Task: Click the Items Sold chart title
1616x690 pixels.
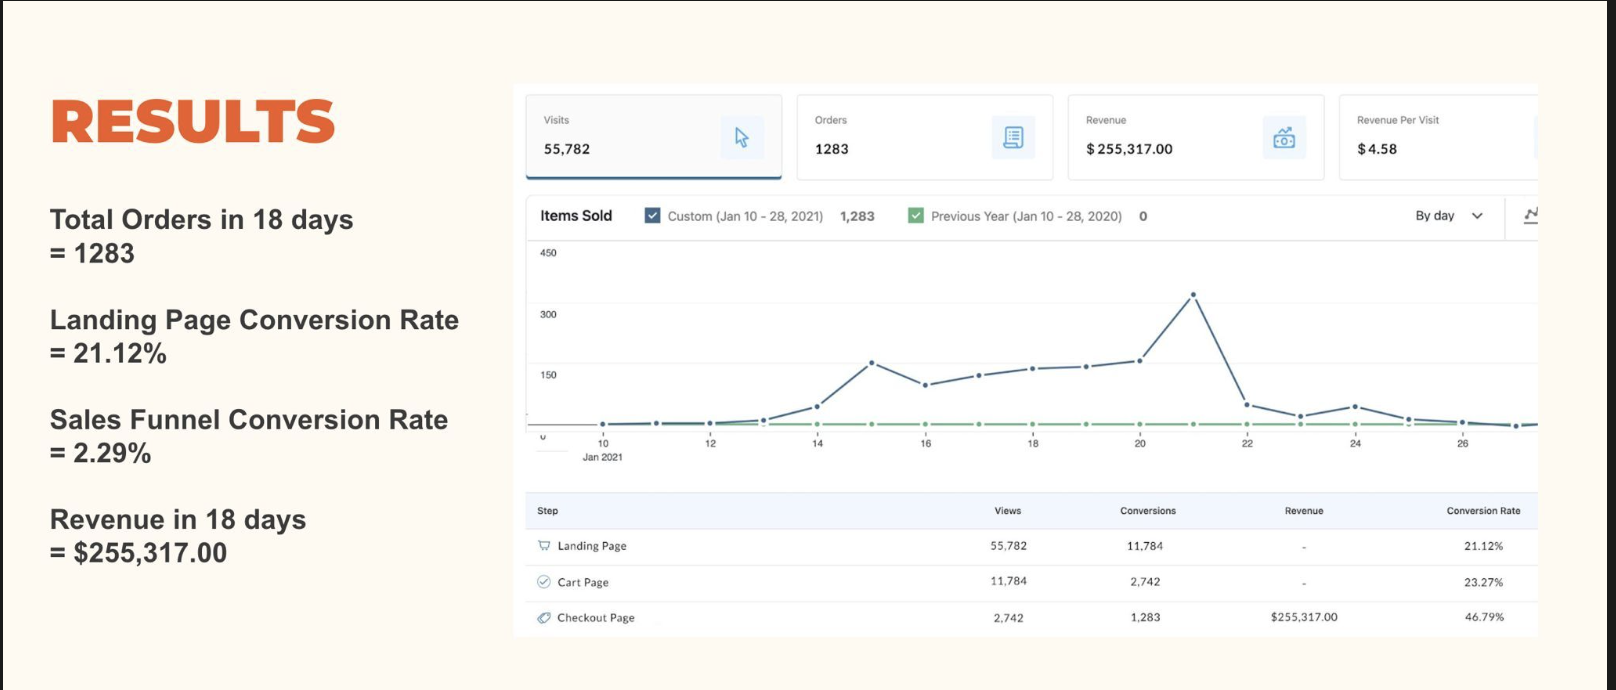Action: (576, 216)
